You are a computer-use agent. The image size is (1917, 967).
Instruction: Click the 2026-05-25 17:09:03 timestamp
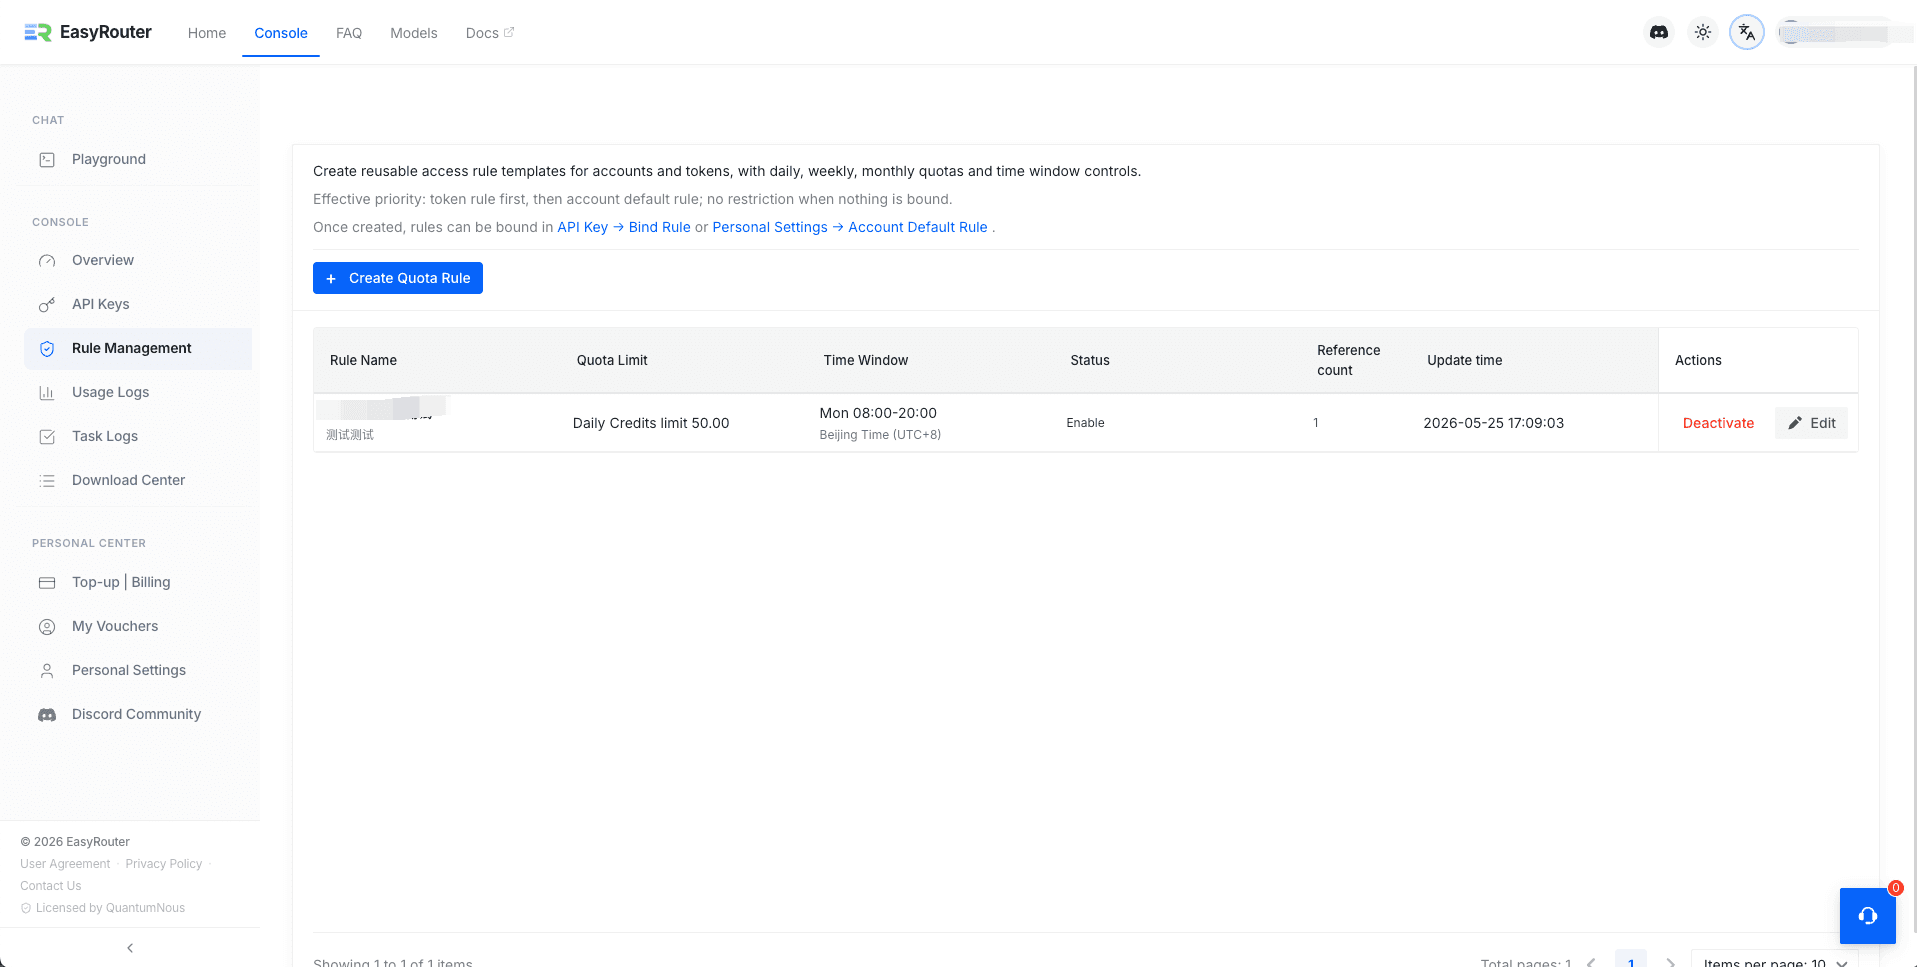click(1493, 423)
